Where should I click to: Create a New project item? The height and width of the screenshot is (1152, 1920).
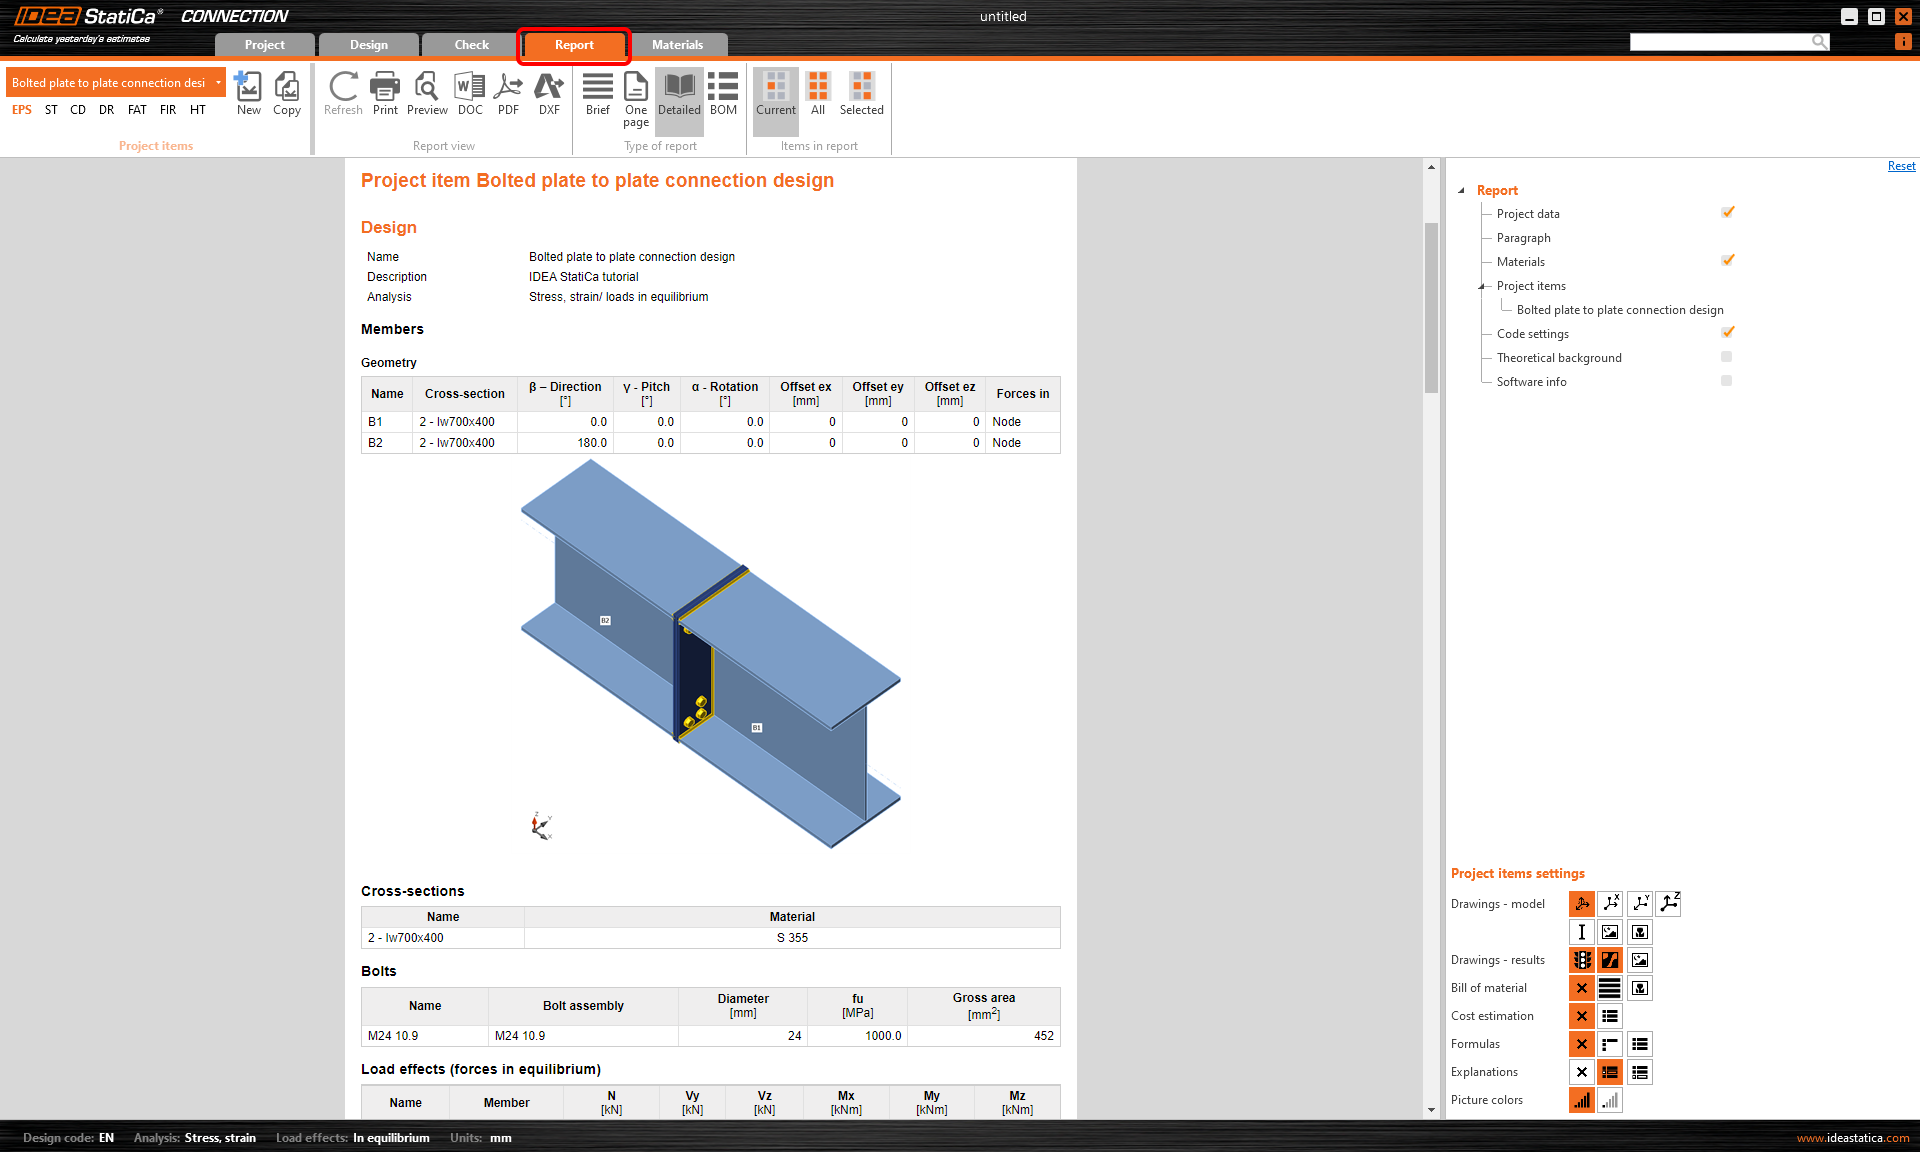tap(248, 95)
